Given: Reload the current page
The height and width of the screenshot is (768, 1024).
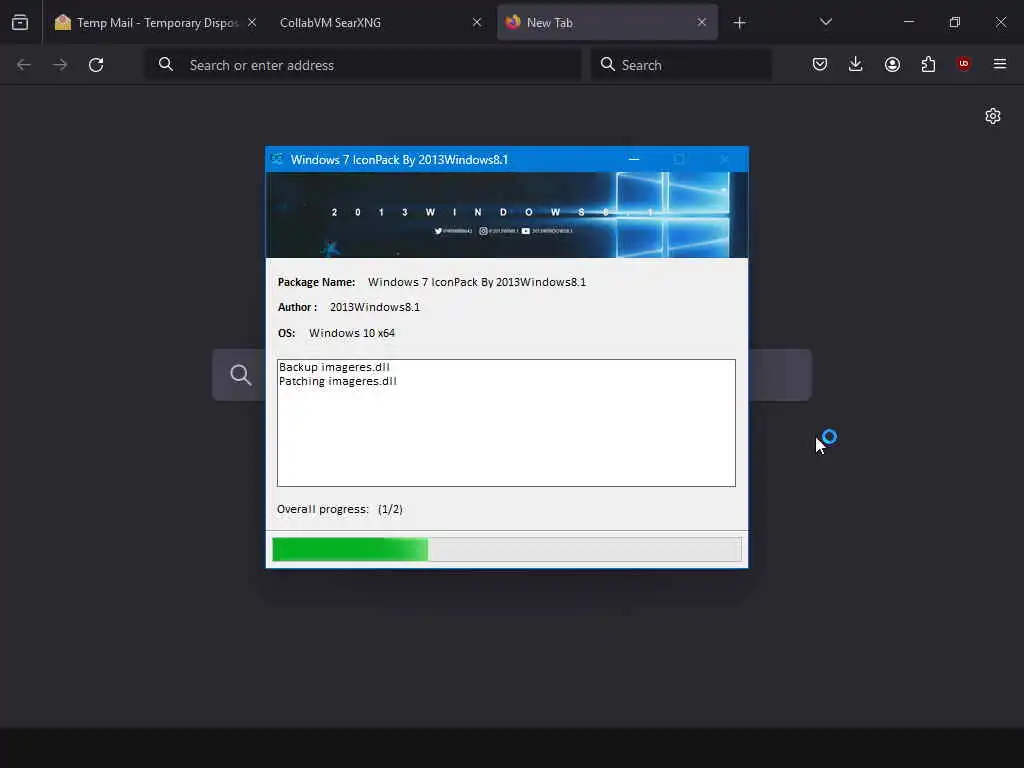Looking at the screenshot, I should pos(96,65).
